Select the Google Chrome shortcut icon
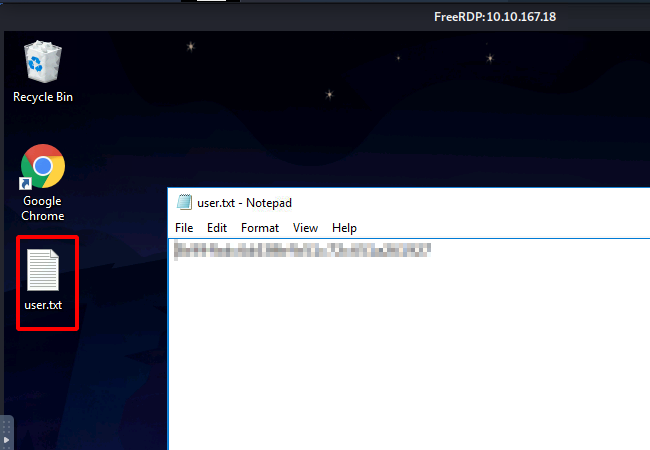The height and width of the screenshot is (450, 650). click(43, 167)
